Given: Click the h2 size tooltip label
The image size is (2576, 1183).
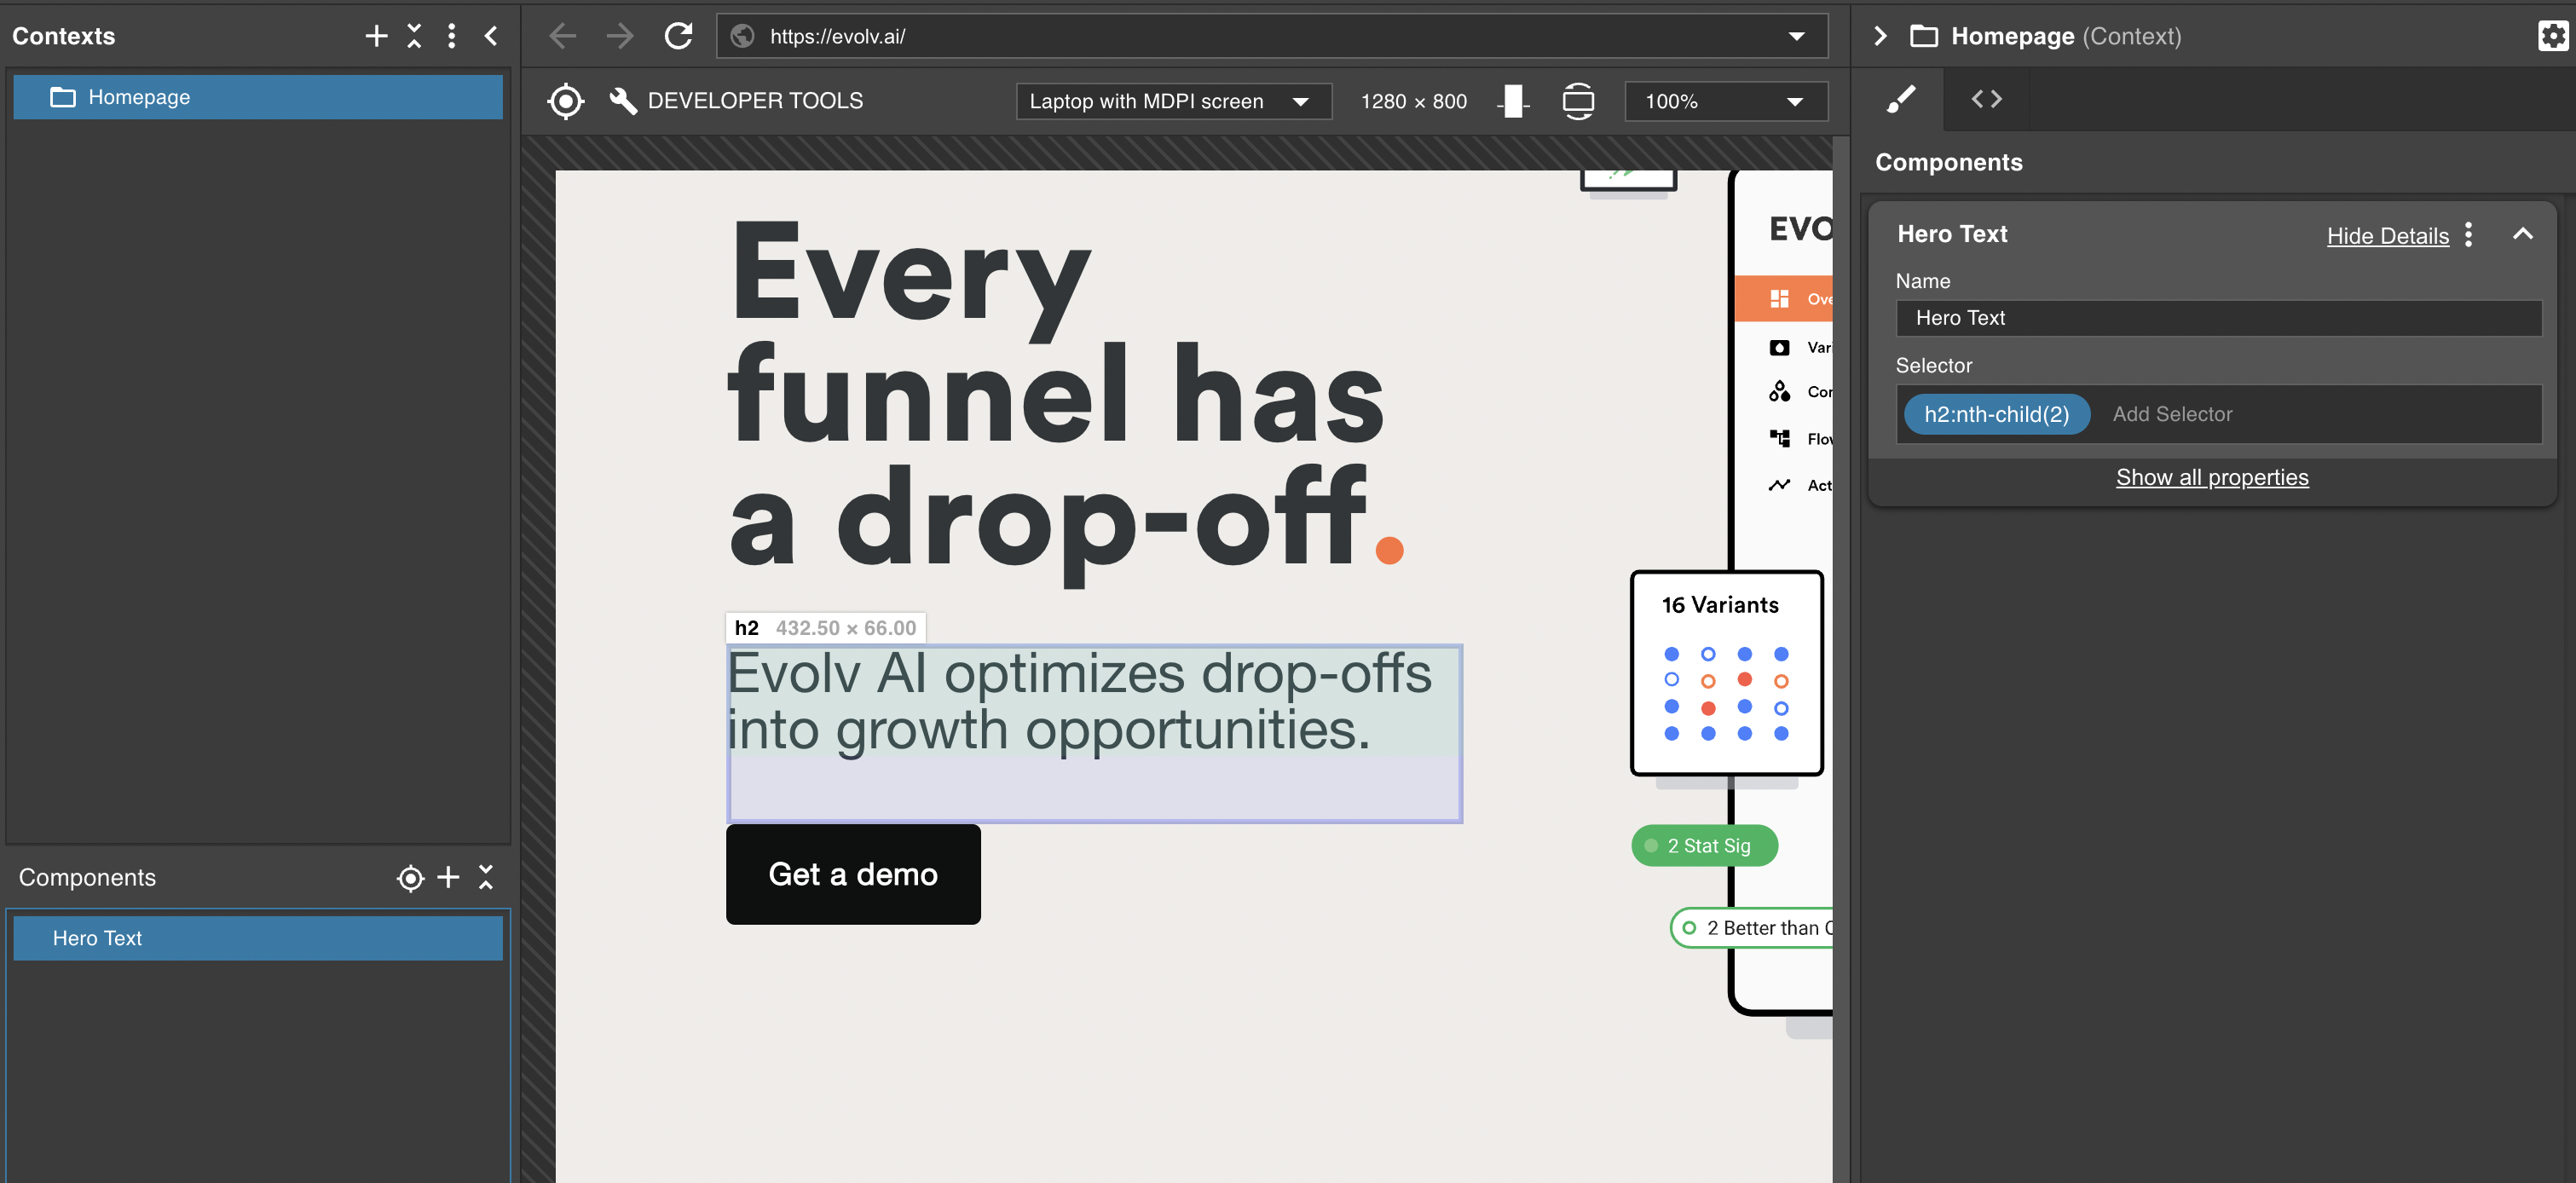Looking at the screenshot, I should (826, 628).
